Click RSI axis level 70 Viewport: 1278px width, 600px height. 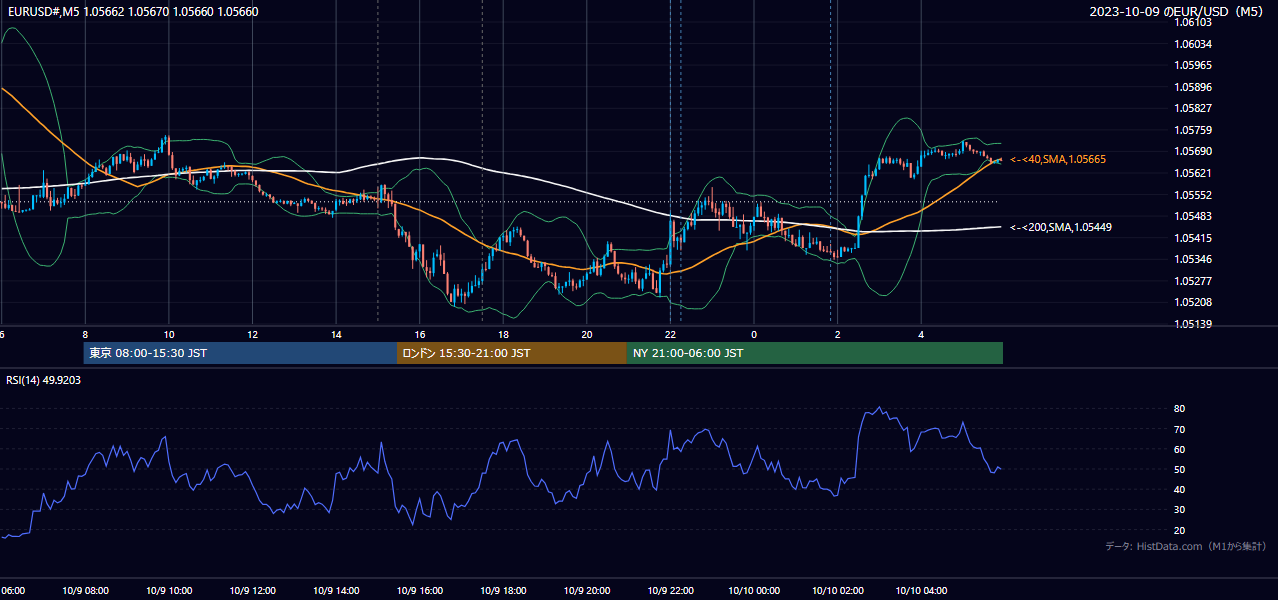pyautogui.click(x=1180, y=429)
